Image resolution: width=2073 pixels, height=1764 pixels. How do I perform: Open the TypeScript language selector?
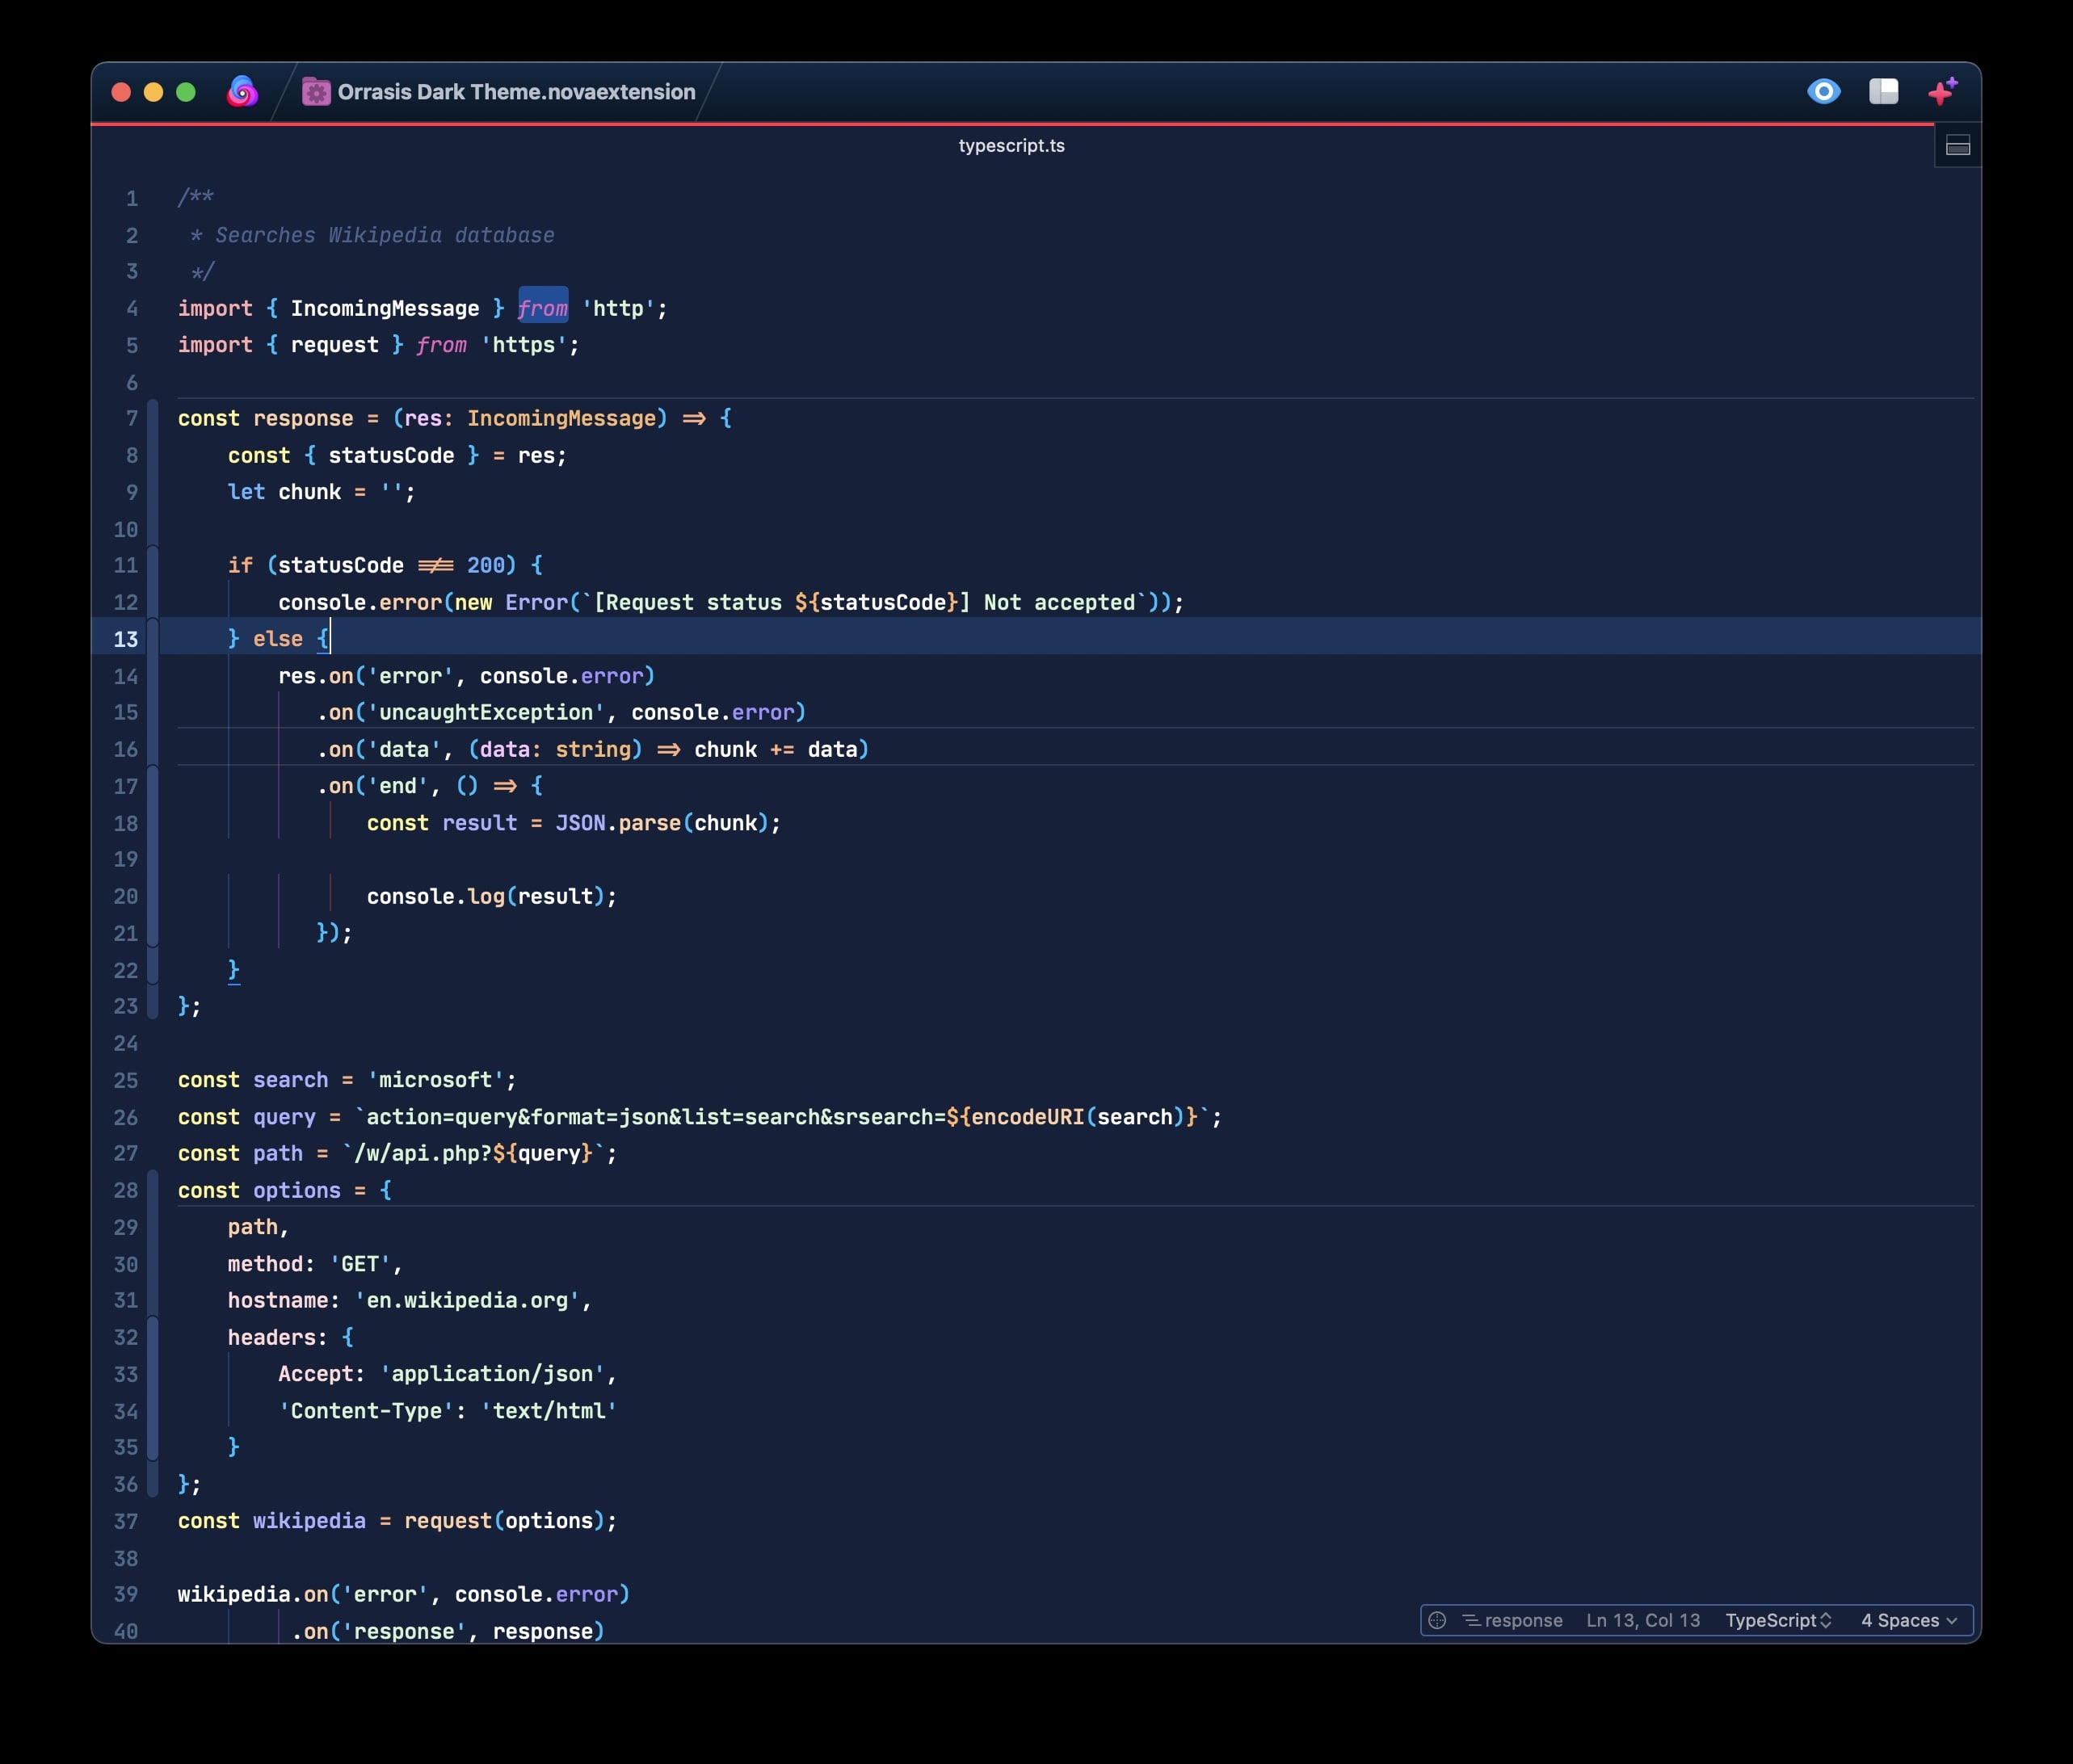[x=1777, y=1620]
